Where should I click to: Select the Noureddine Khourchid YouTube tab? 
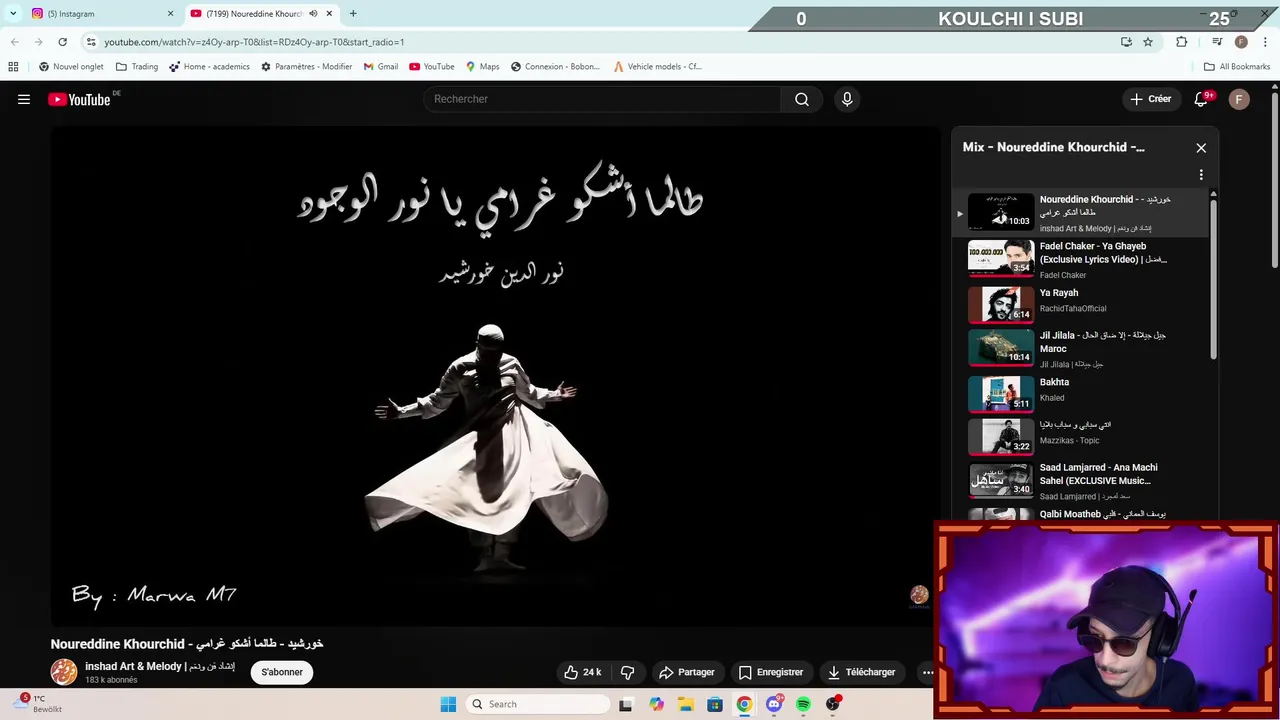[262, 14]
